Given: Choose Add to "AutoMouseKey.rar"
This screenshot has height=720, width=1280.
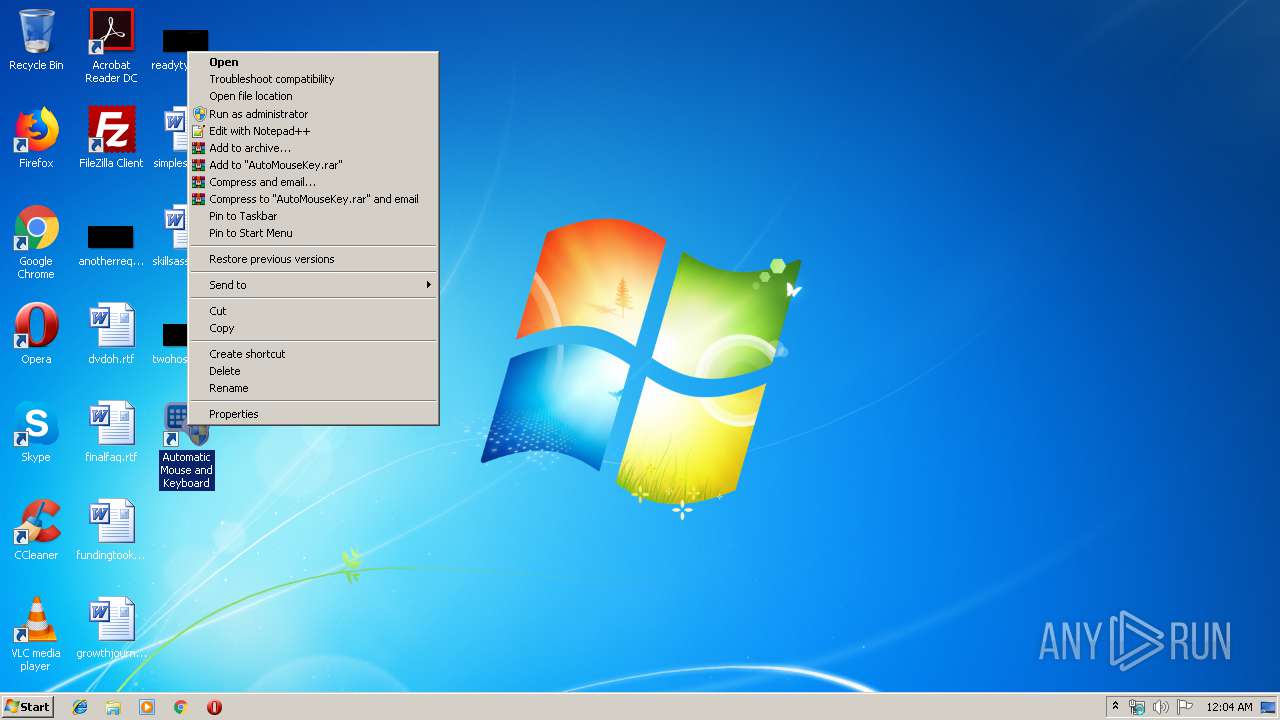Looking at the screenshot, I should (314, 165).
